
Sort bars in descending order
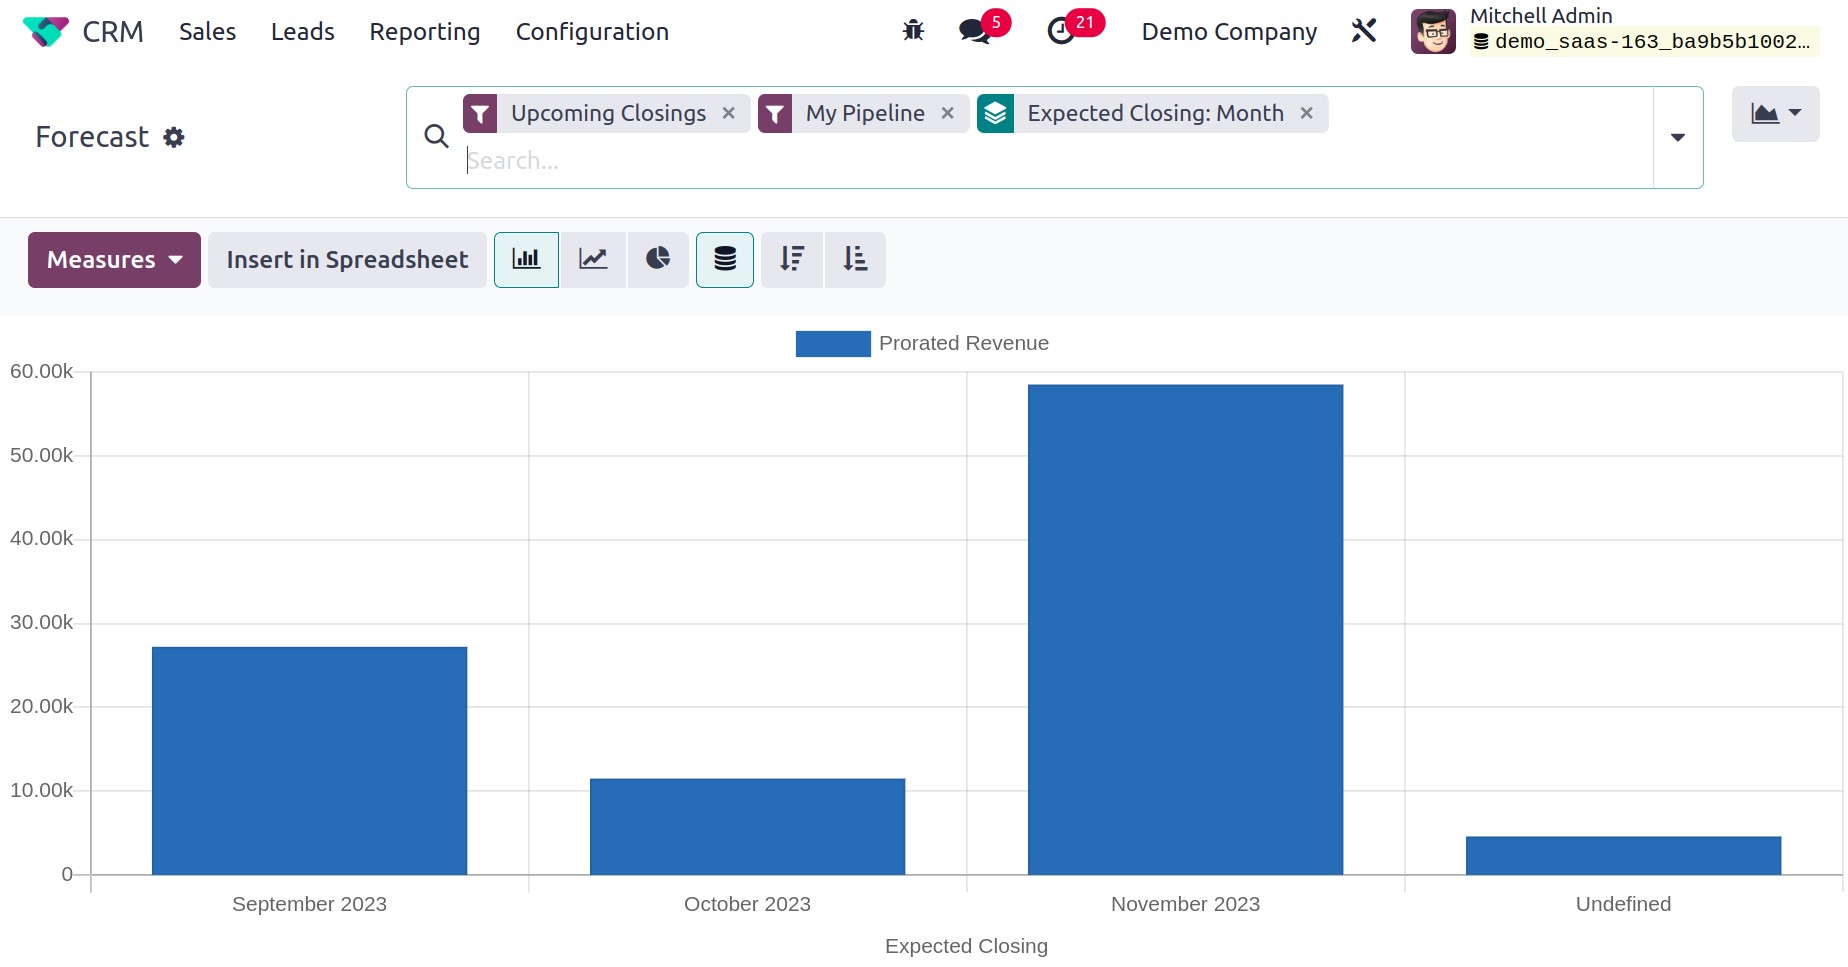tap(792, 260)
